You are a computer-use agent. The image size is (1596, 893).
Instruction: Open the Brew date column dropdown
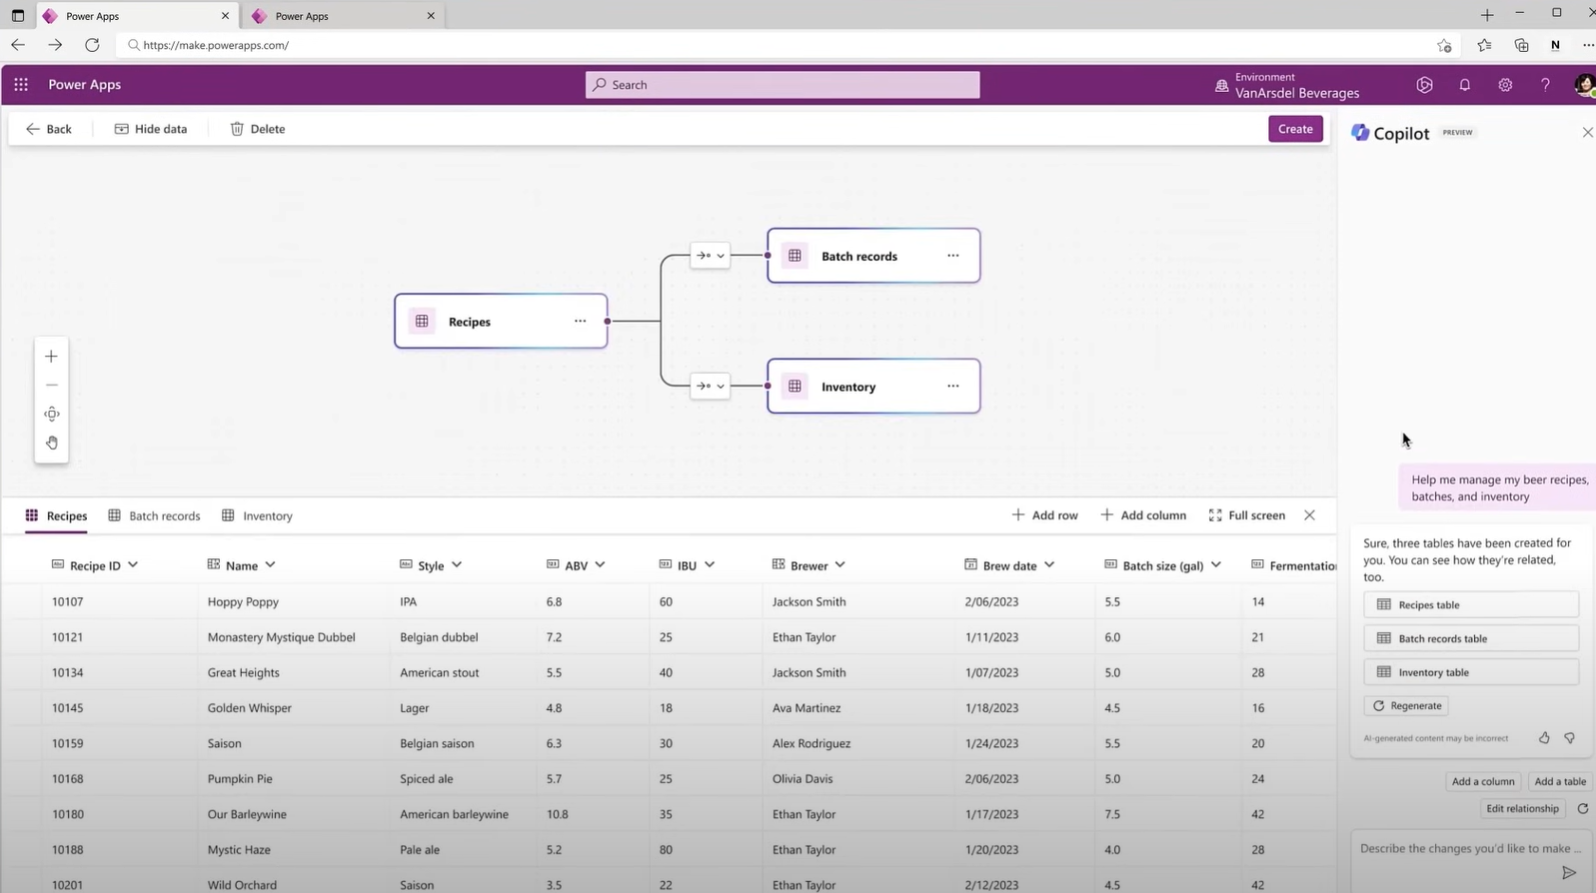tap(1049, 565)
